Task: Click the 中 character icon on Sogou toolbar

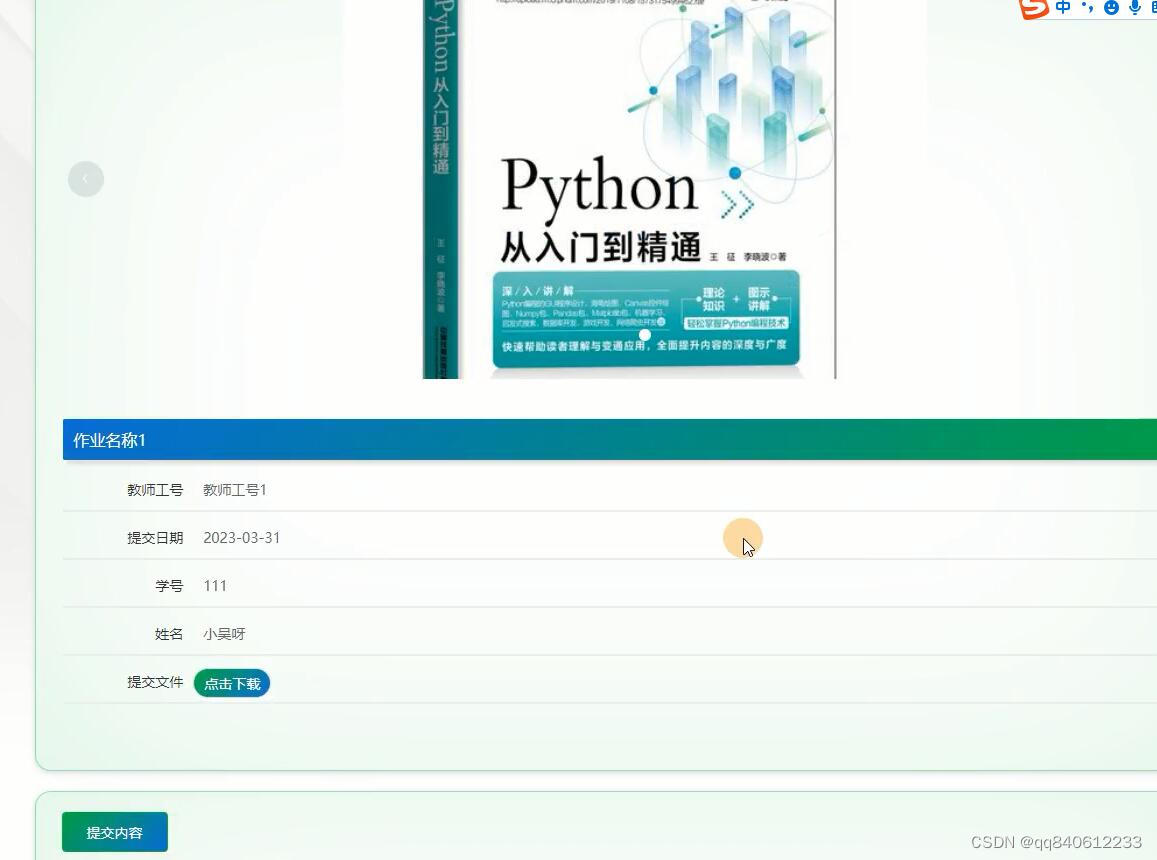Action: coord(1063,8)
